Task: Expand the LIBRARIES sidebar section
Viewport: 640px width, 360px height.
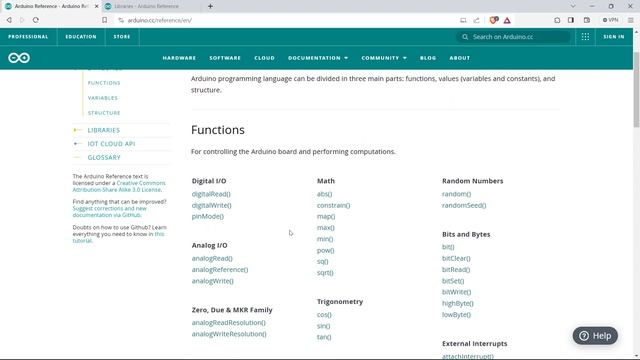Action: click(104, 130)
